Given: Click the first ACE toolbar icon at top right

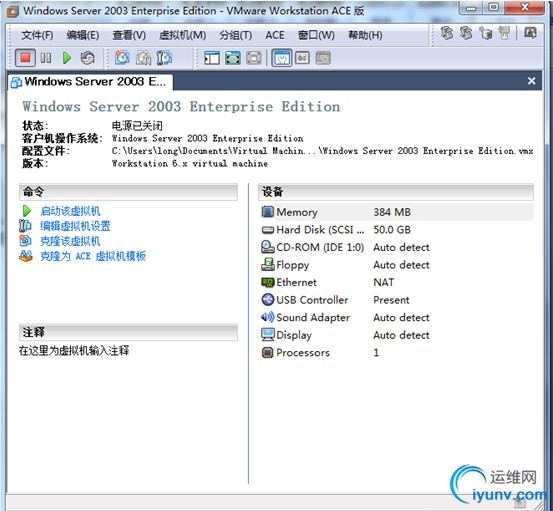Looking at the screenshot, I should click(447, 33).
